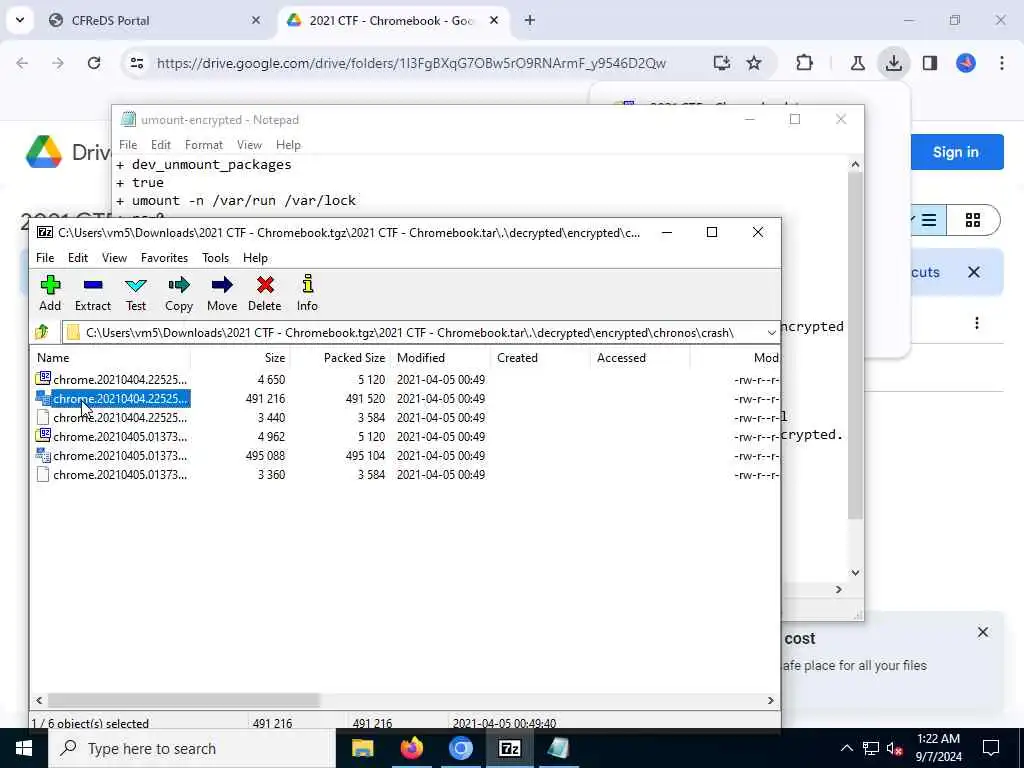
Task: Click the Chrome address bar URL
Action: pyautogui.click(x=411, y=63)
